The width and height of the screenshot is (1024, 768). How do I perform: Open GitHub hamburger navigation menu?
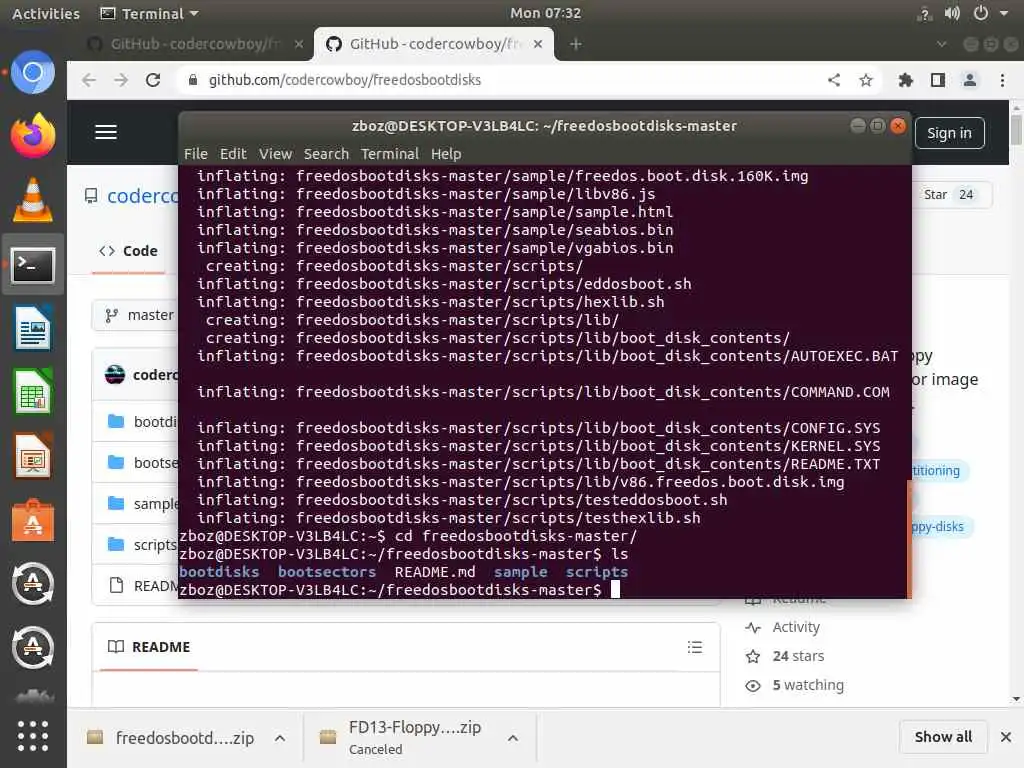click(106, 132)
